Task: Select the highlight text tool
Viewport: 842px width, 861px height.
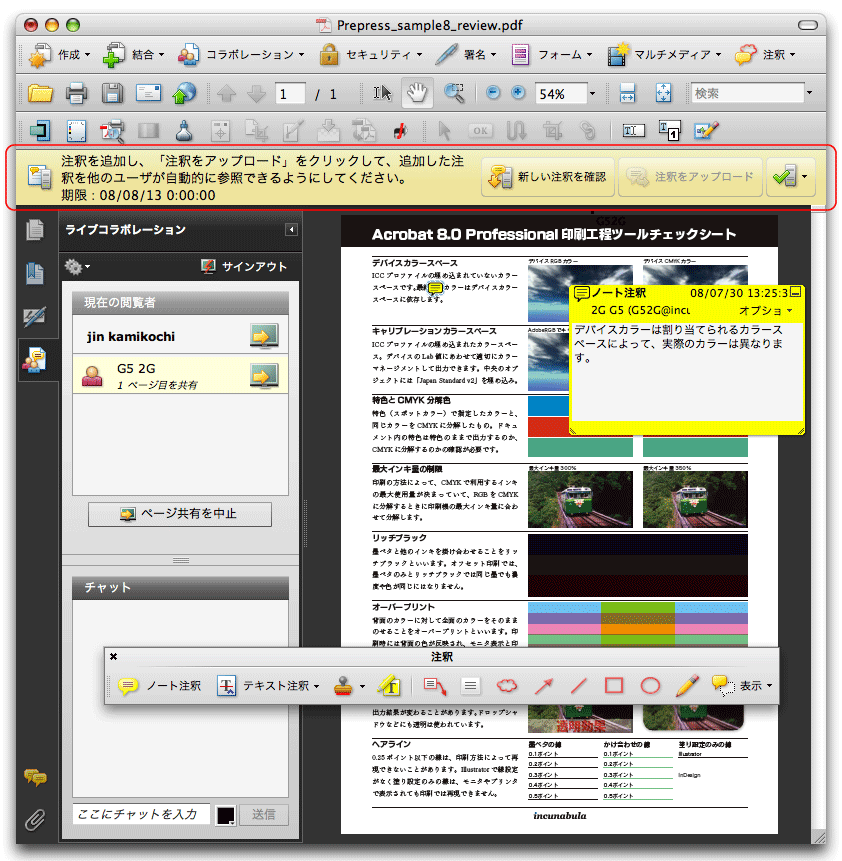Action: pyautogui.click(x=389, y=686)
